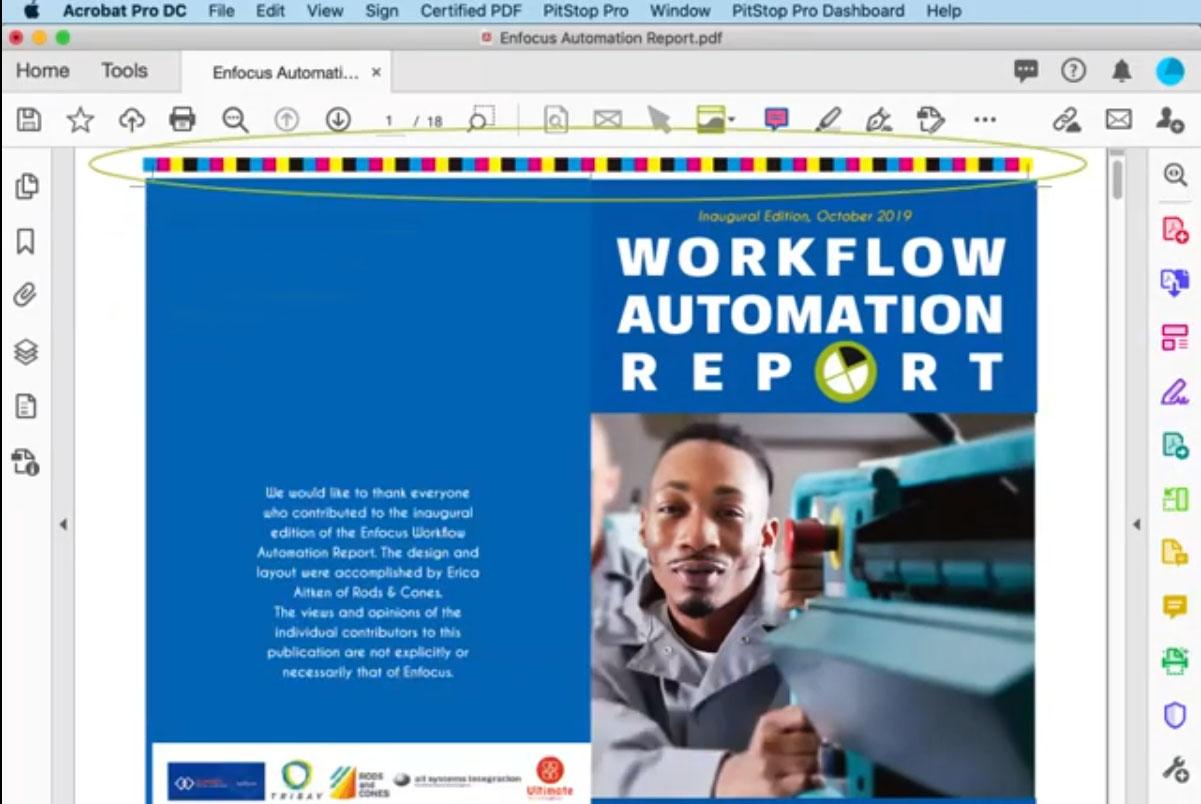Save the file using the floppy disk icon
Image resolution: width=1201 pixels, height=804 pixels.
pyautogui.click(x=29, y=120)
